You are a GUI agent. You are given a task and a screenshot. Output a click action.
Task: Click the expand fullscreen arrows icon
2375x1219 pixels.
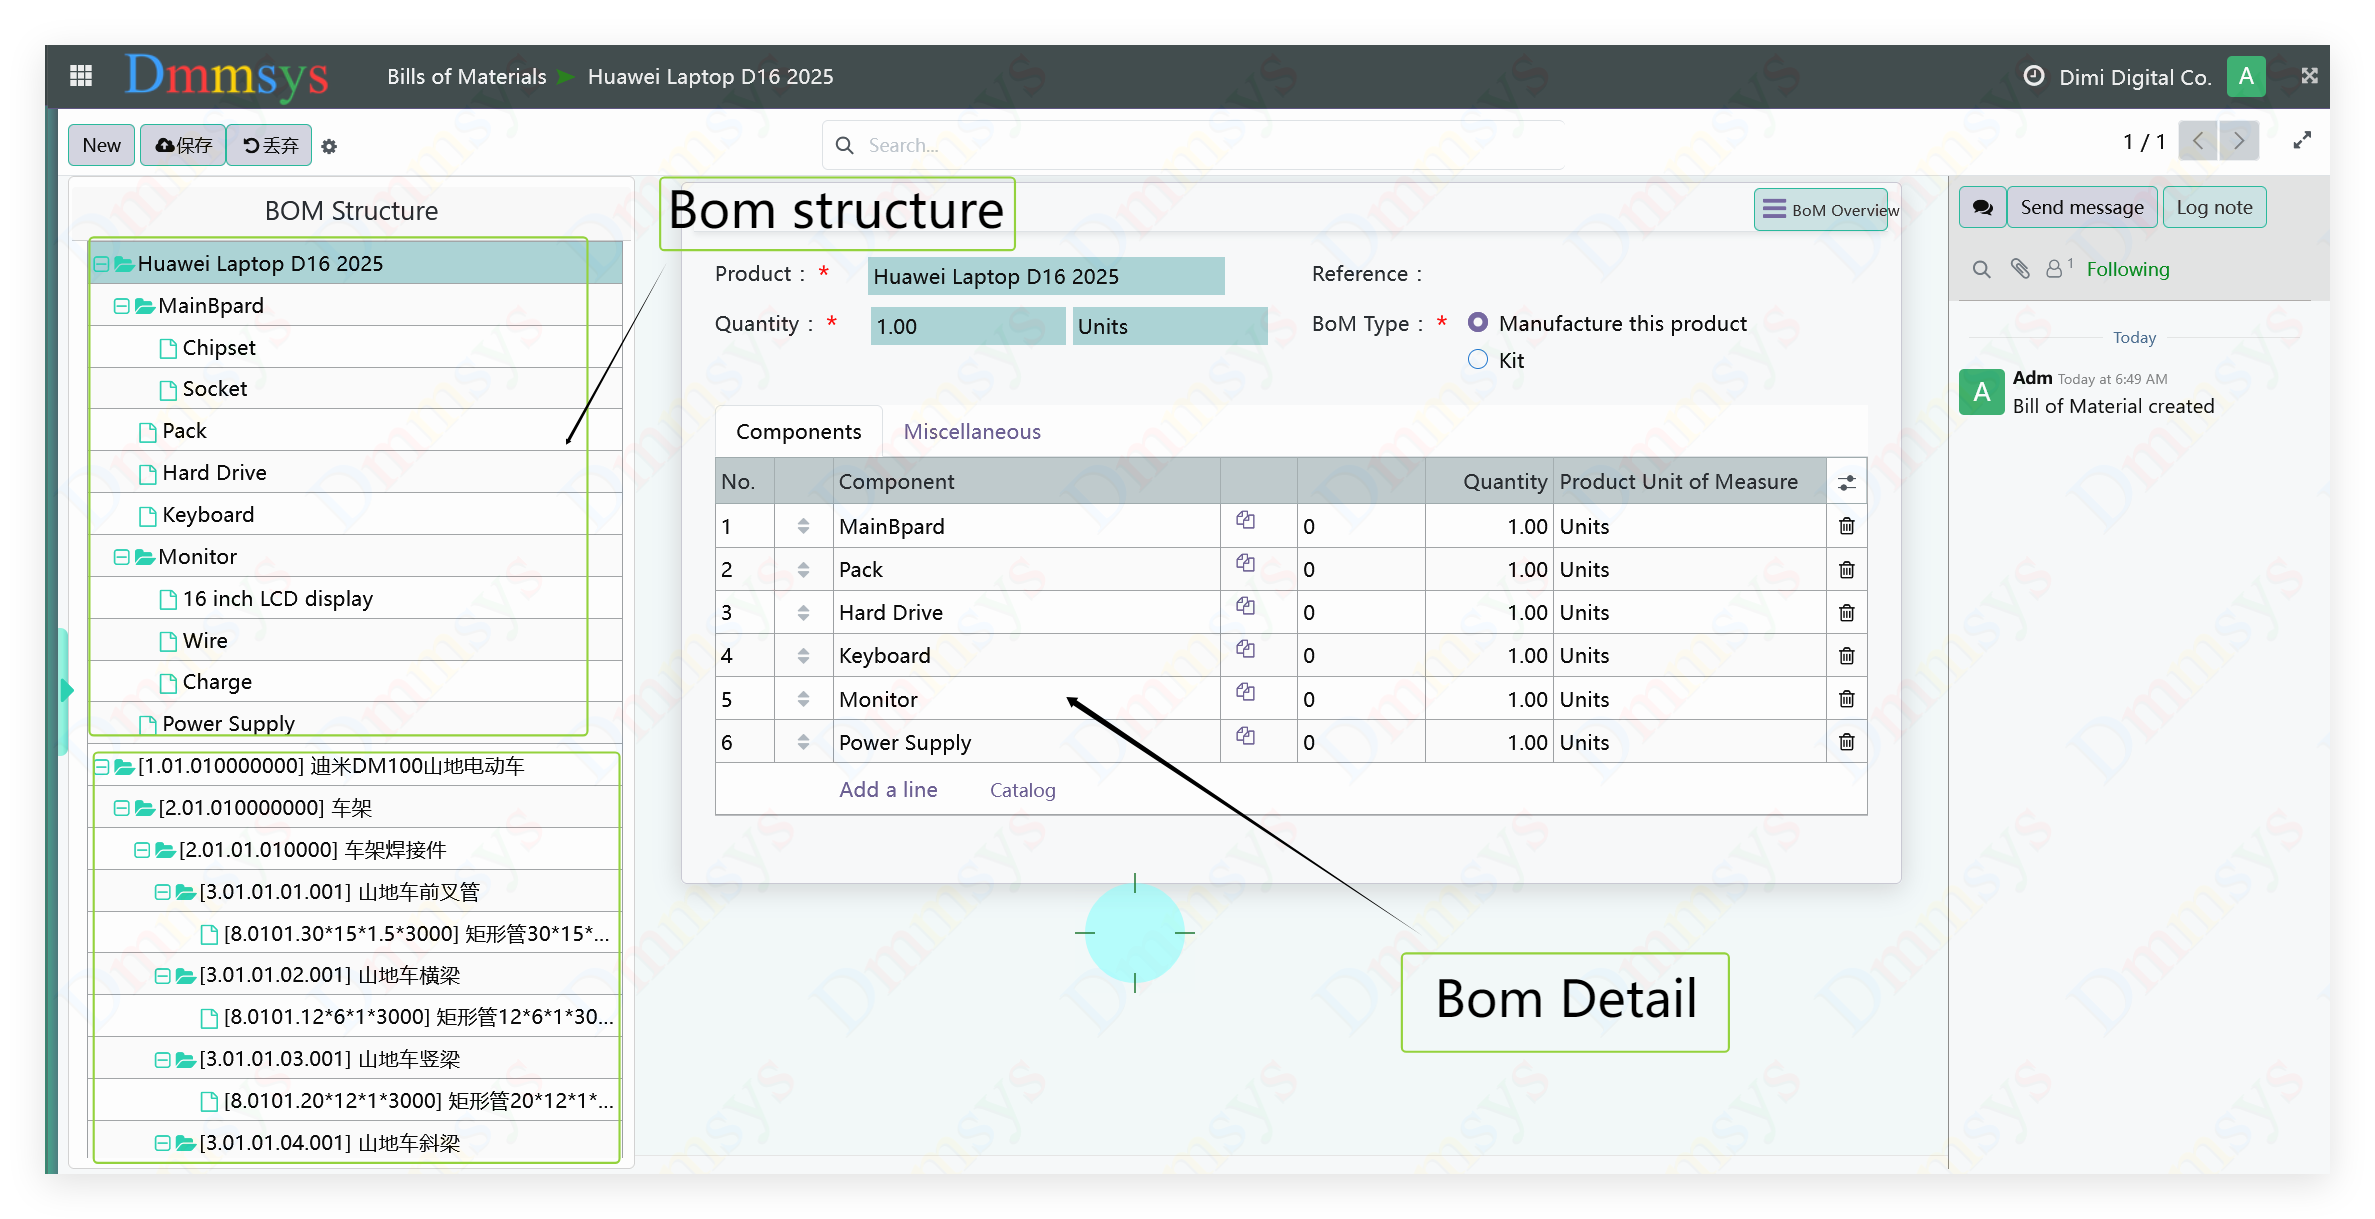point(2303,141)
